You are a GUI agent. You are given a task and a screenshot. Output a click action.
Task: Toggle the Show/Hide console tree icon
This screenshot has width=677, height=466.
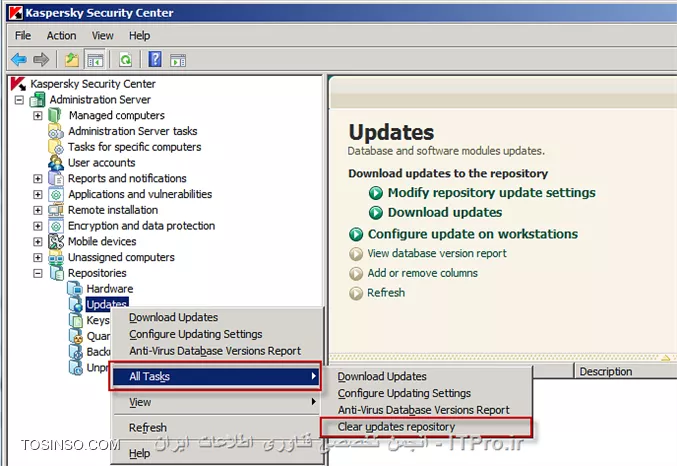pyautogui.click(x=95, y=60)
